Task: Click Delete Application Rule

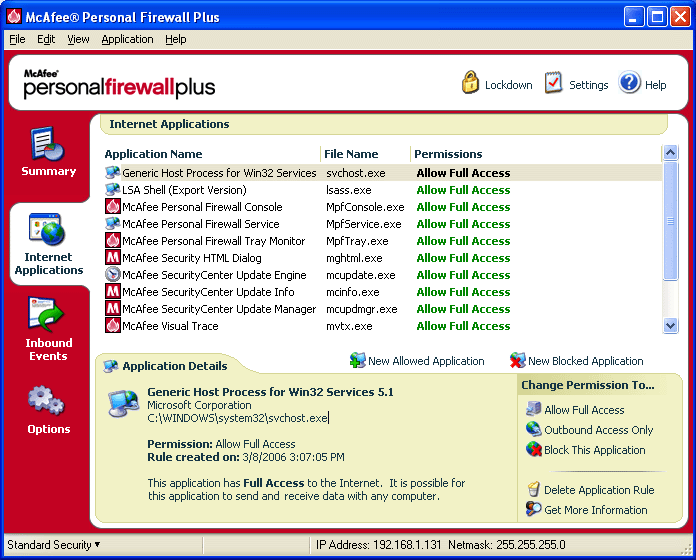Action: [598, 490]
